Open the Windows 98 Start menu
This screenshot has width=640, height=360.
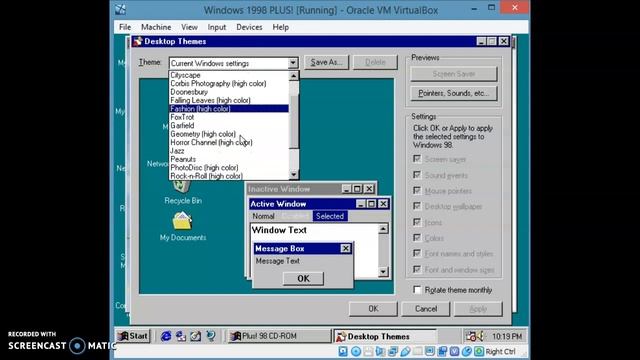(133, 336)
